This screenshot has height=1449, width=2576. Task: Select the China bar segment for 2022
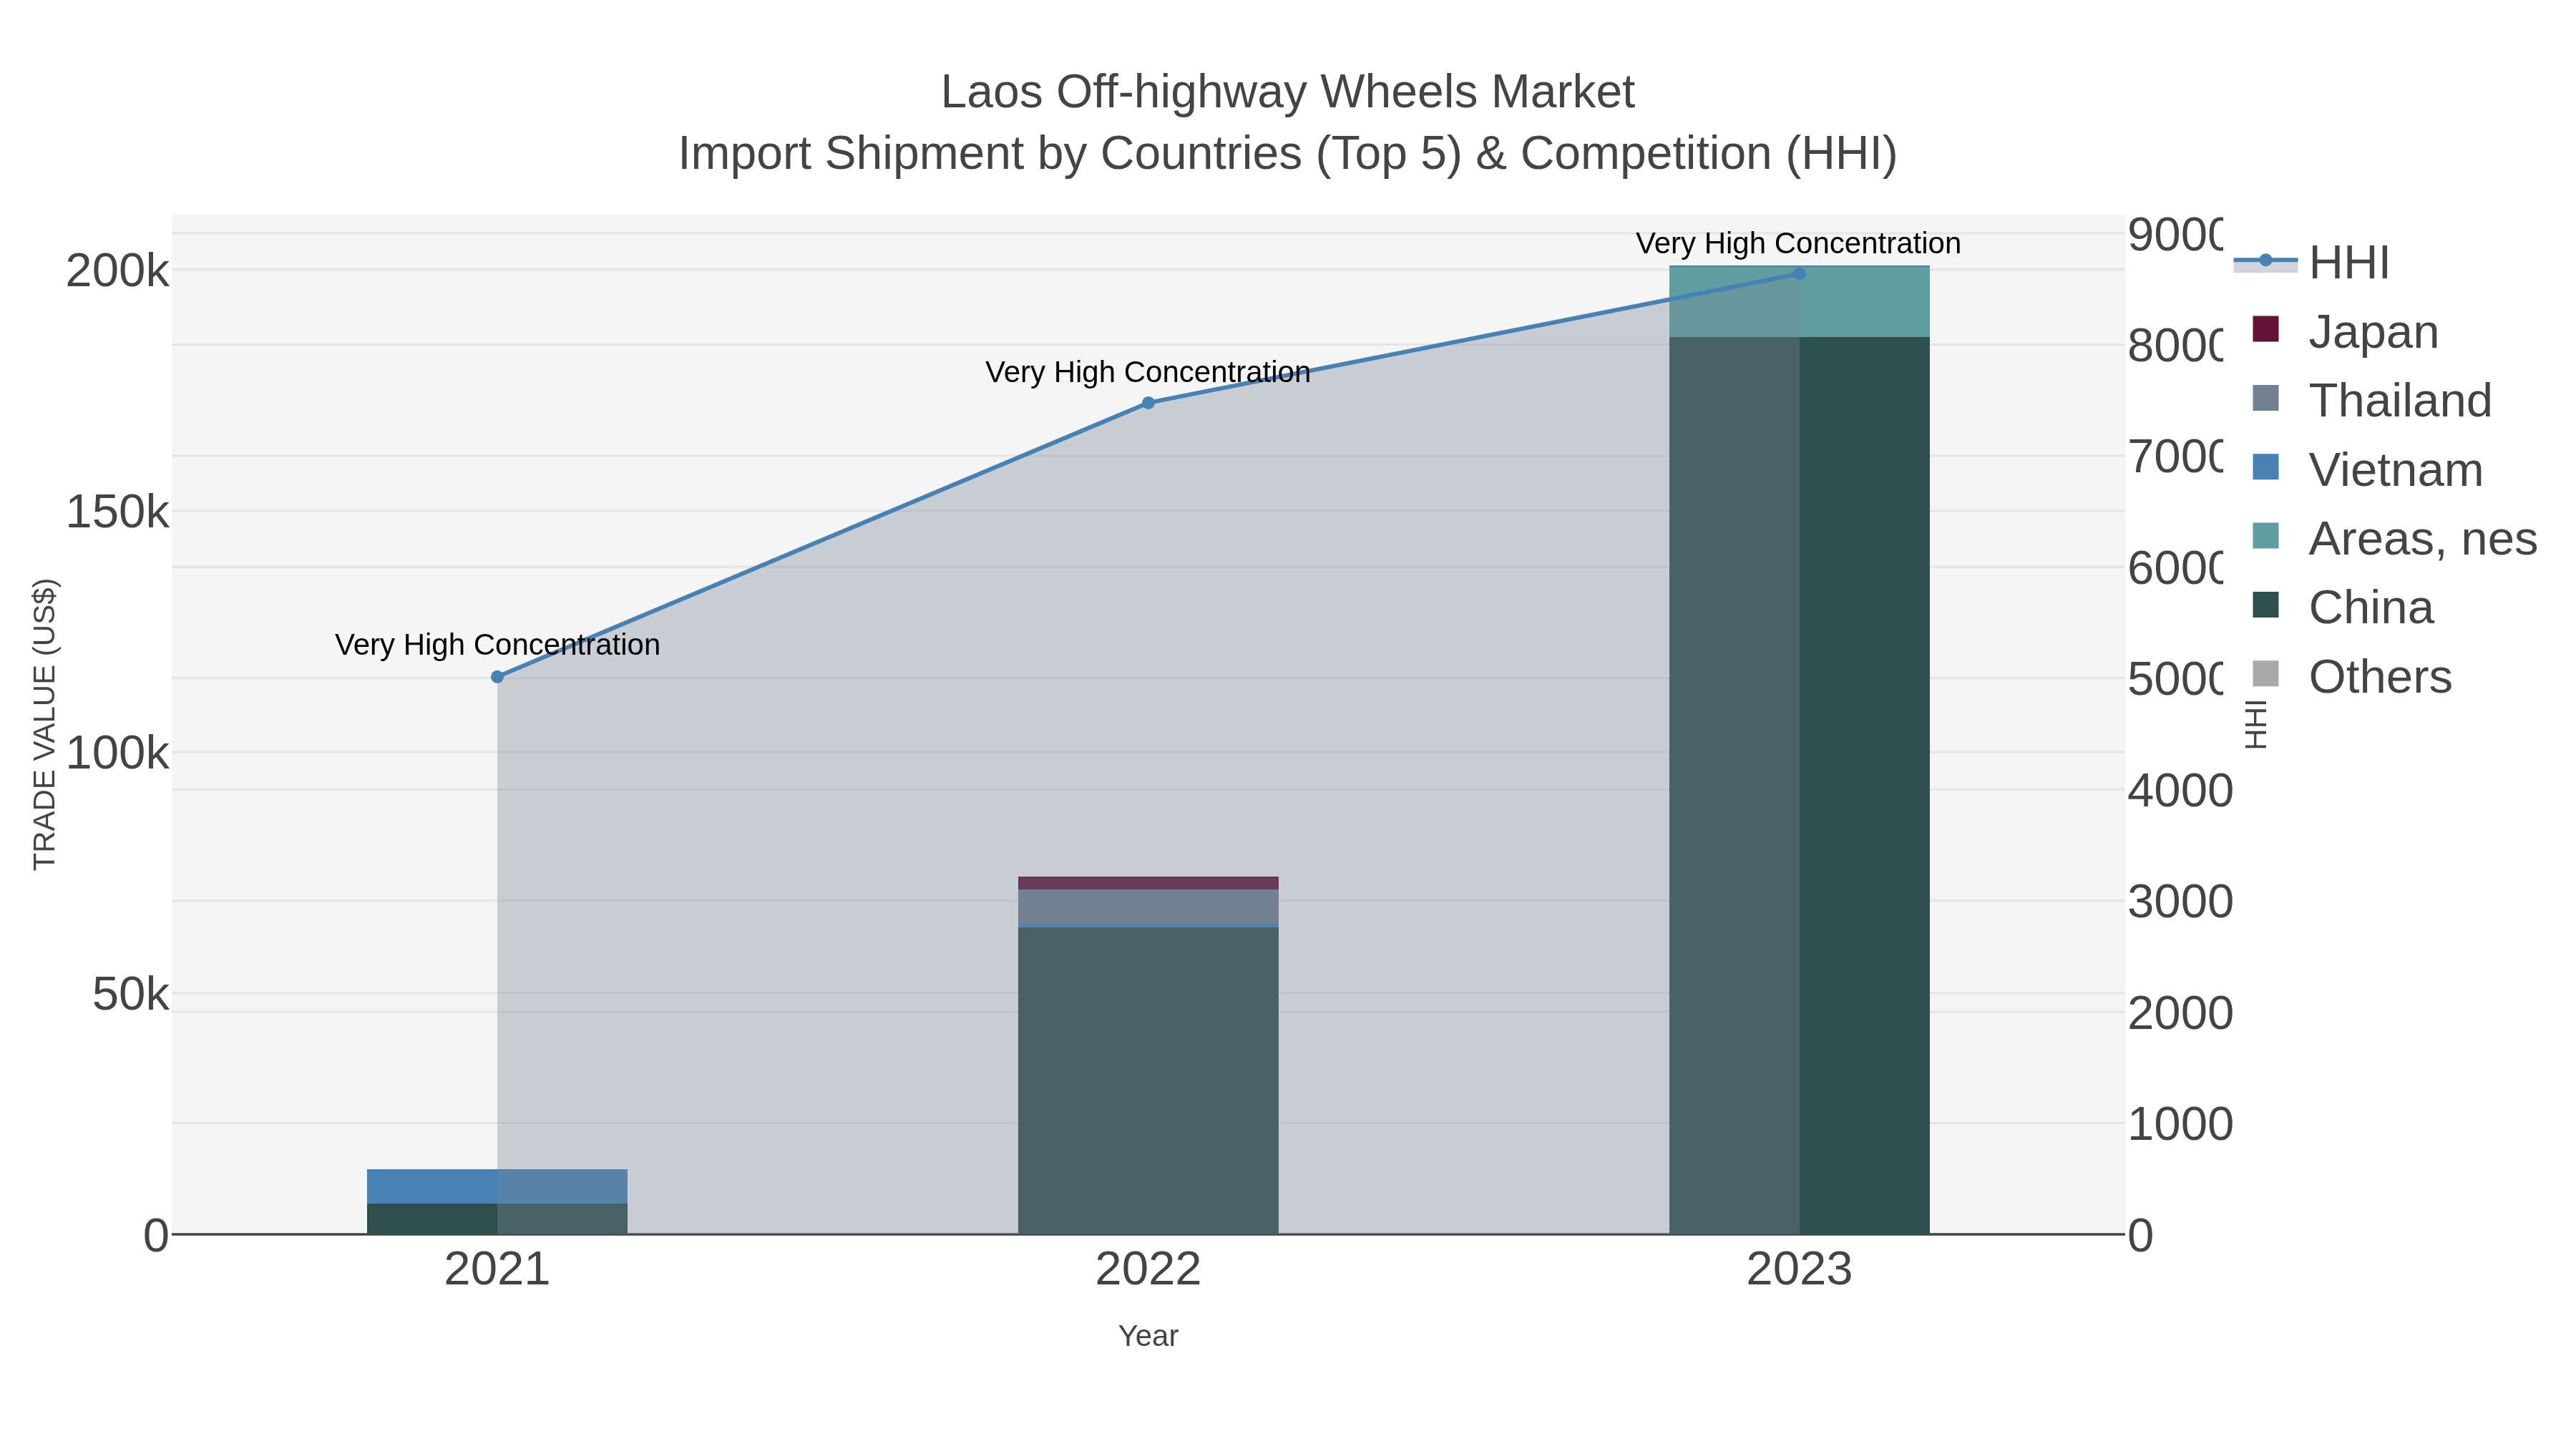(x=1148, y=1081)
